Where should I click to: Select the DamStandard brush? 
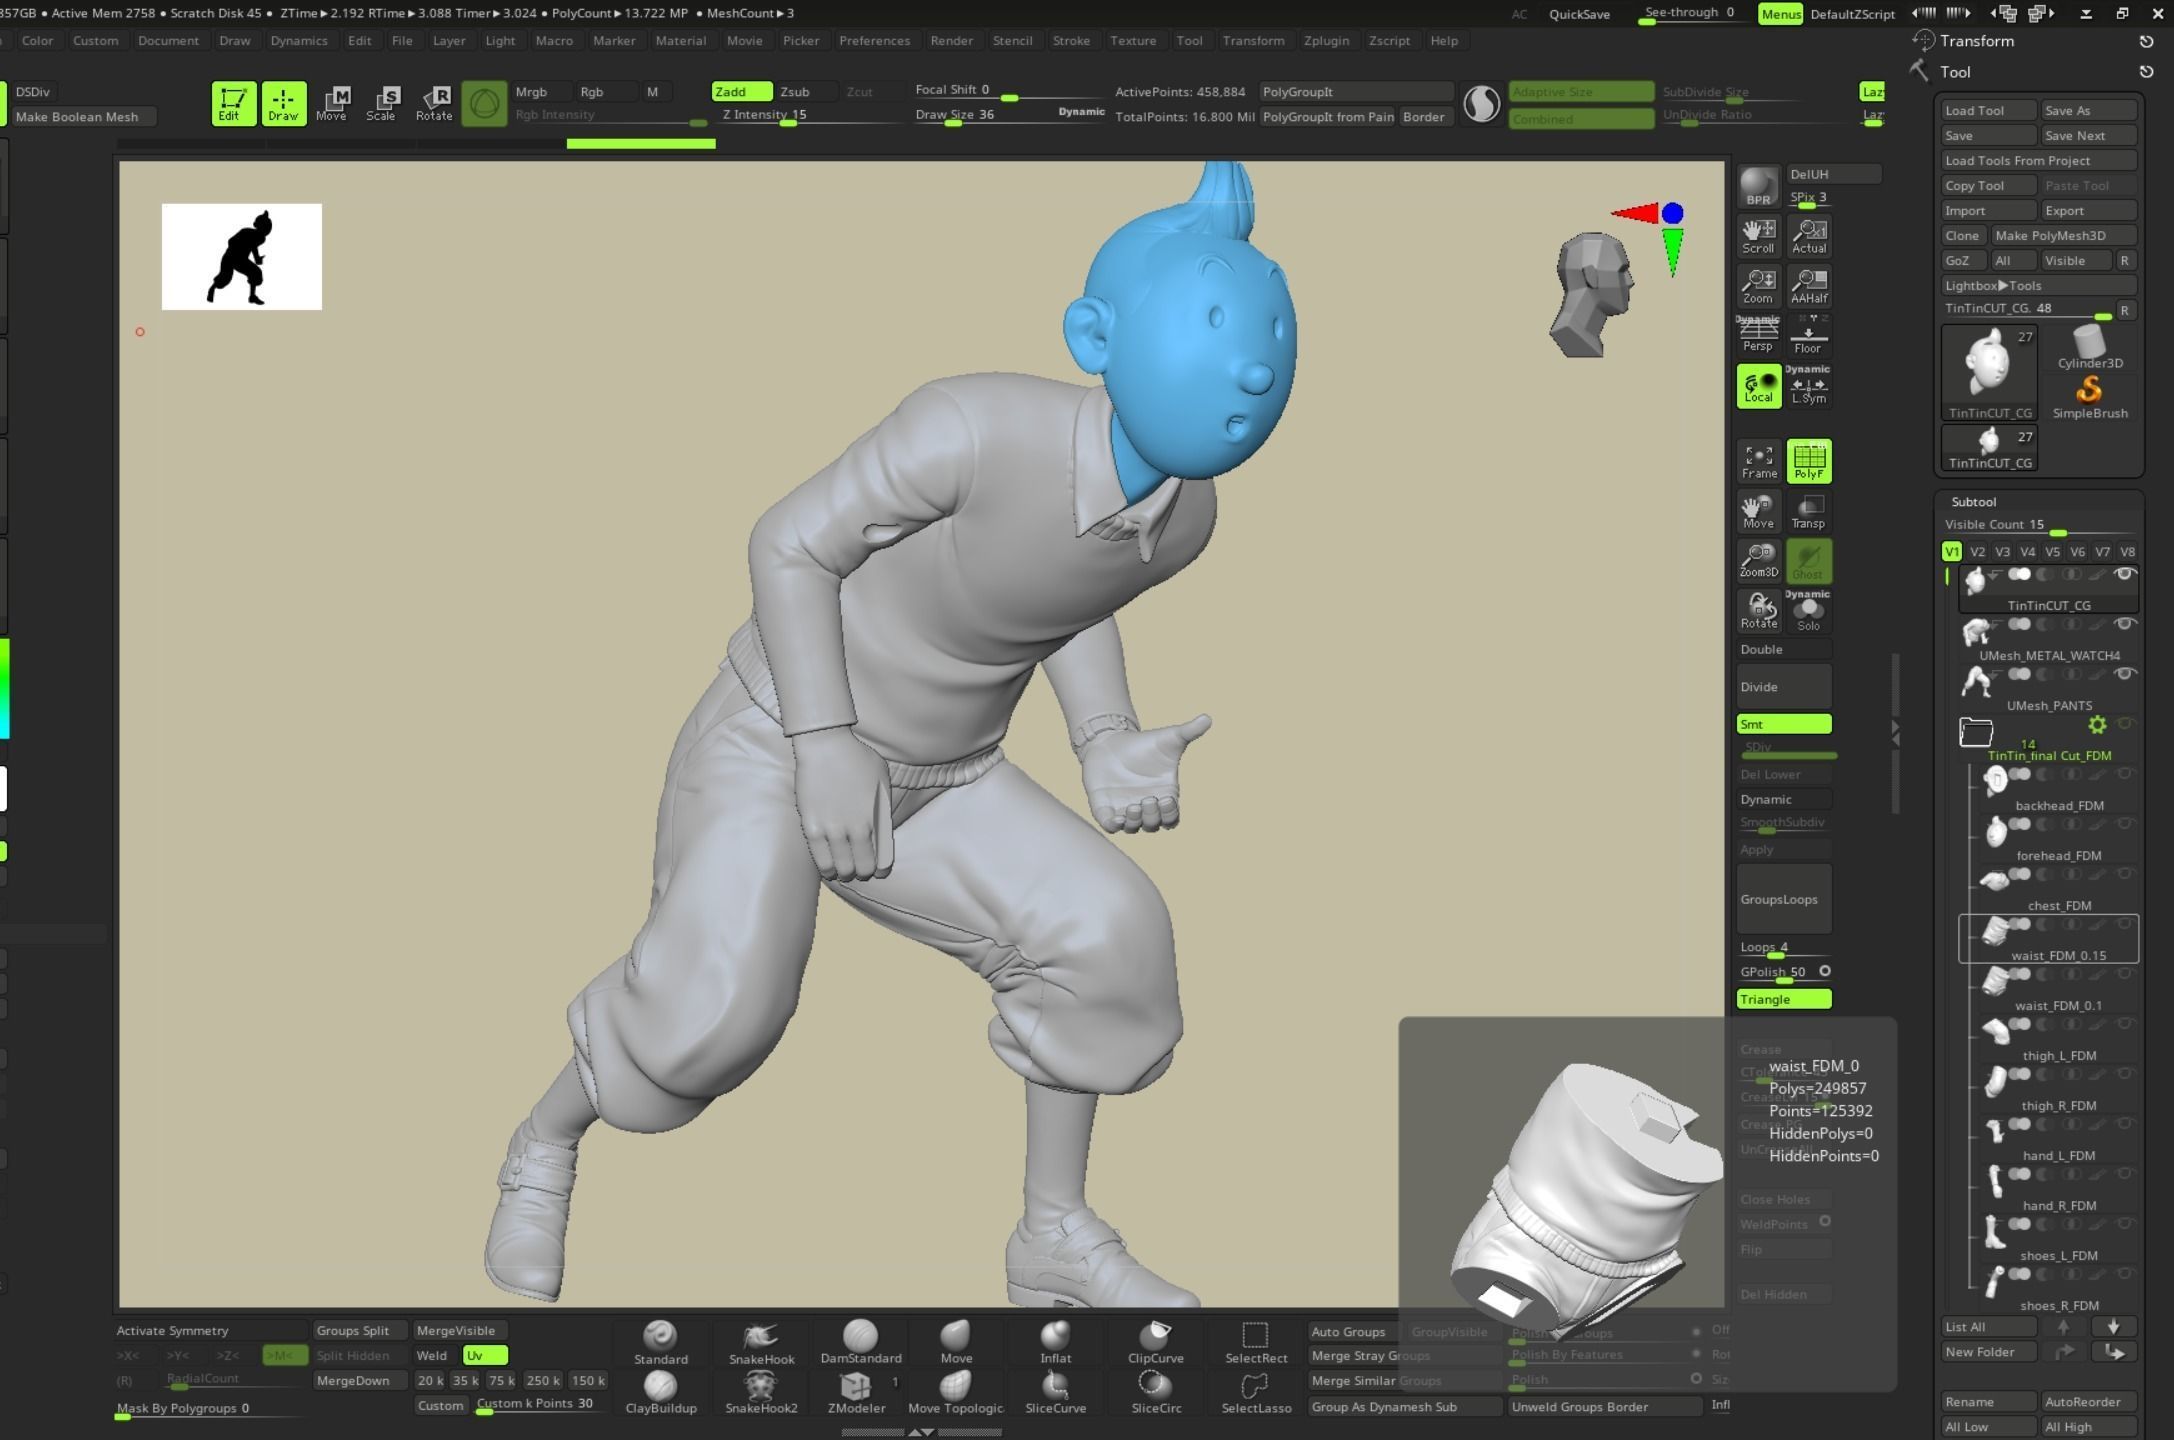[860, 1342]
